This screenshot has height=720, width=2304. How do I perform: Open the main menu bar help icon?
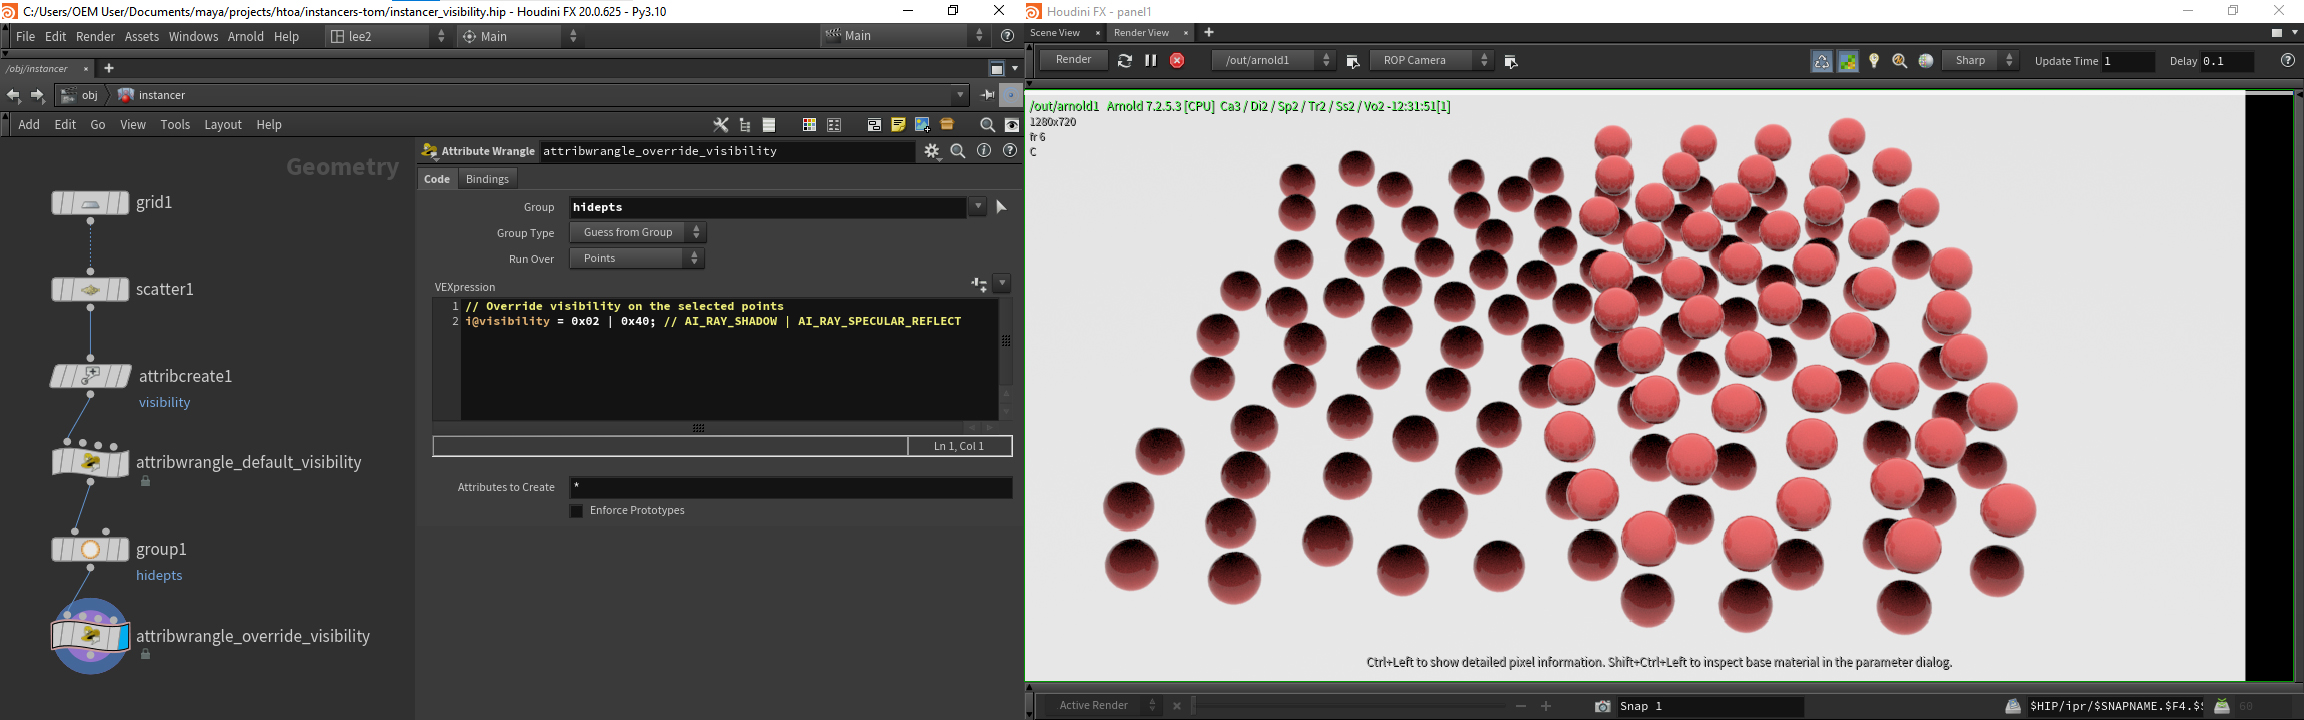[1008, 36]
